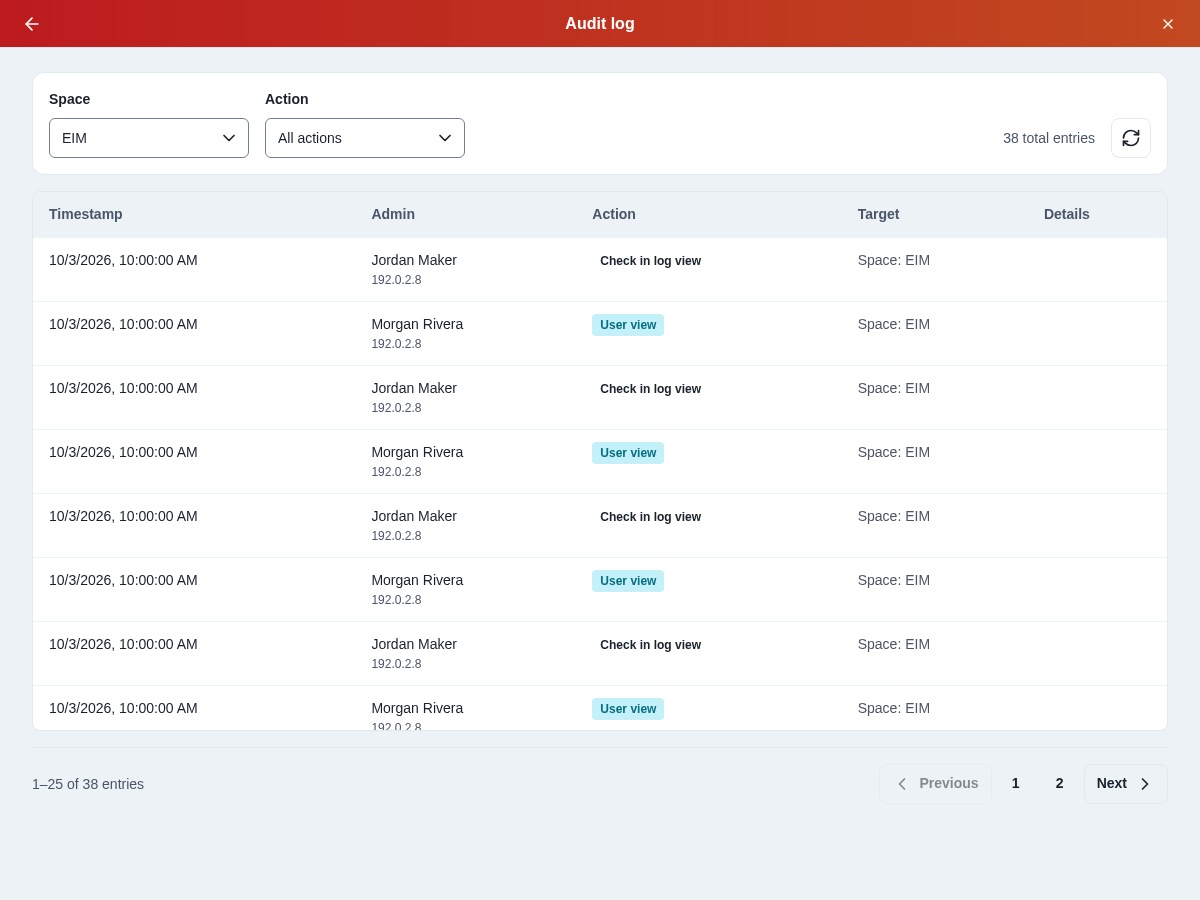The width and height of the screenshot is (1200, 900).
Task: Close the Audit log dialog
Action: (1168, 24)
